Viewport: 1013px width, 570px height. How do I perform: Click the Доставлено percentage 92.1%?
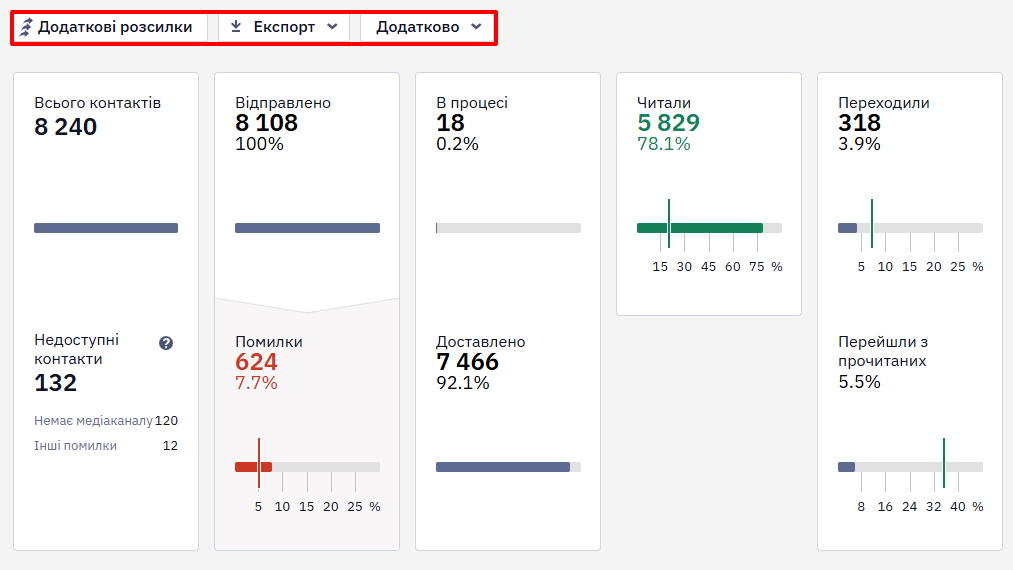(x=463, y=383)
